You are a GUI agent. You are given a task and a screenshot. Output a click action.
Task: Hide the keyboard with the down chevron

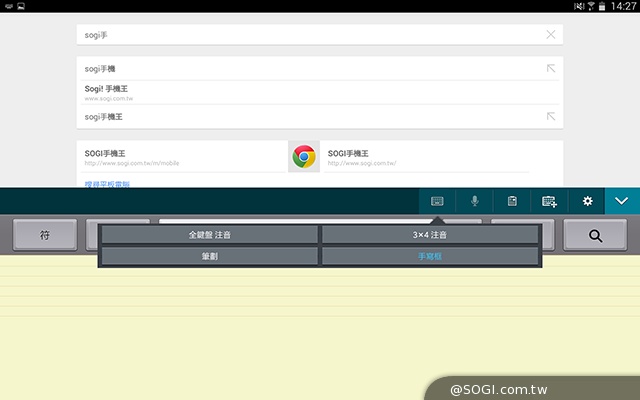pyautogui.click(x=622, y=201)
